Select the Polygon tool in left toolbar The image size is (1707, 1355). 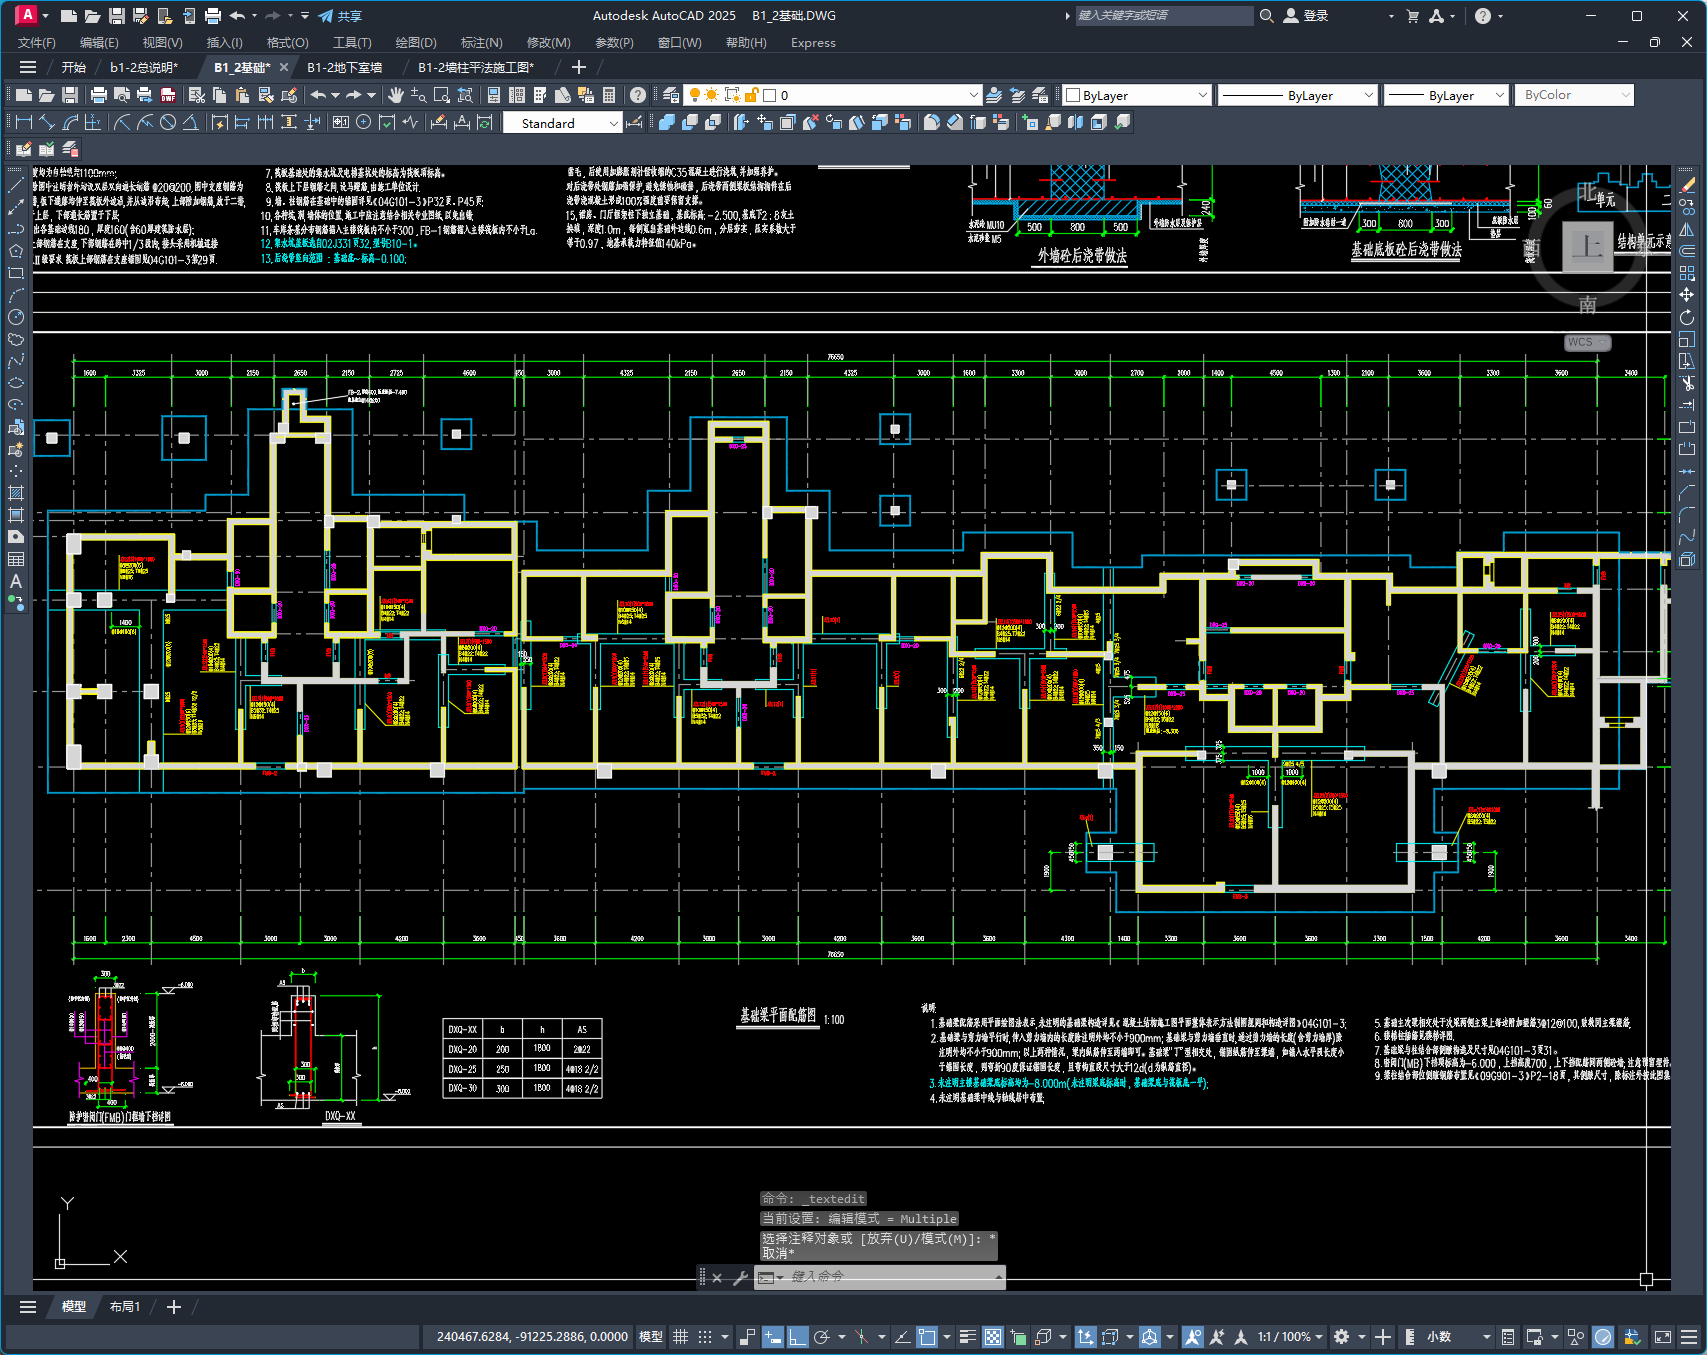tap(16, 251)
